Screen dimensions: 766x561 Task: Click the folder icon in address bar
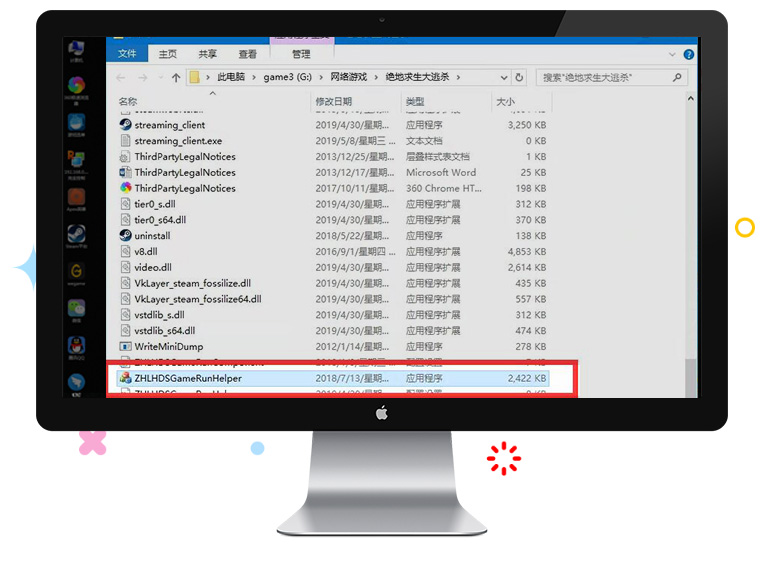[194, 77]
